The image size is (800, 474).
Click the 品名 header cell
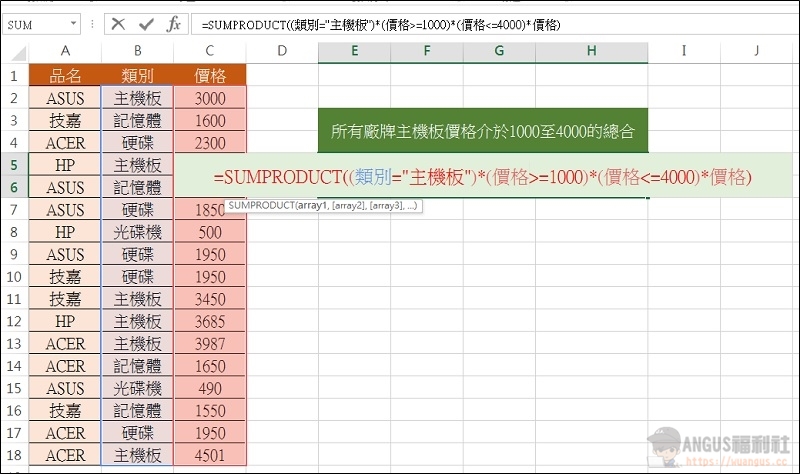(65, 76)
